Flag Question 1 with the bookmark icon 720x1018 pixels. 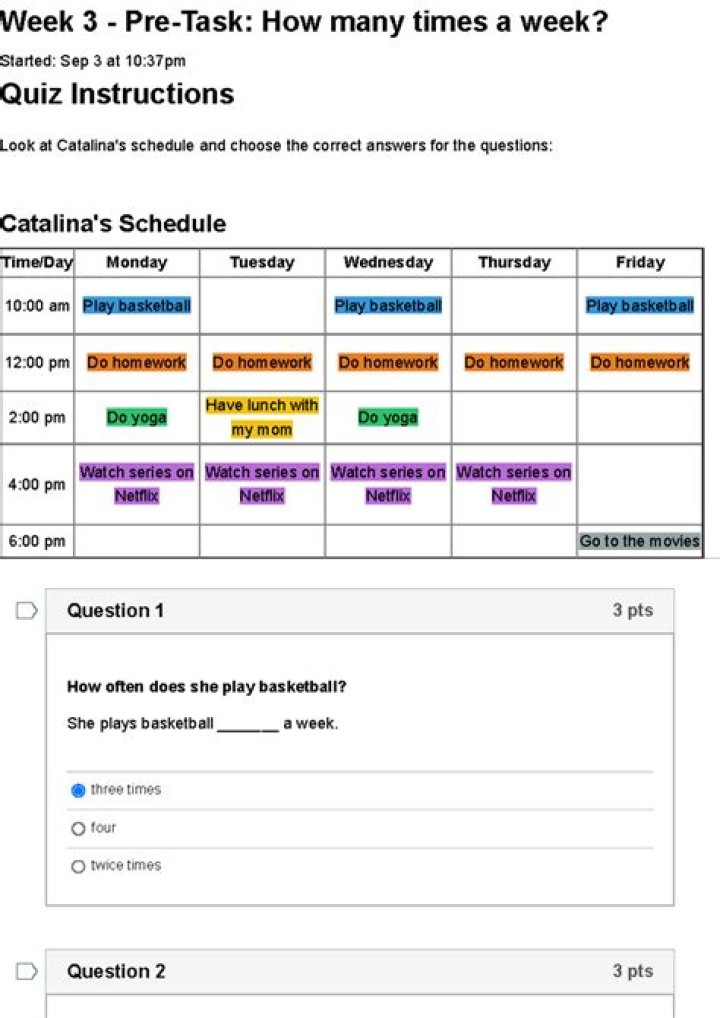point(27,610)
